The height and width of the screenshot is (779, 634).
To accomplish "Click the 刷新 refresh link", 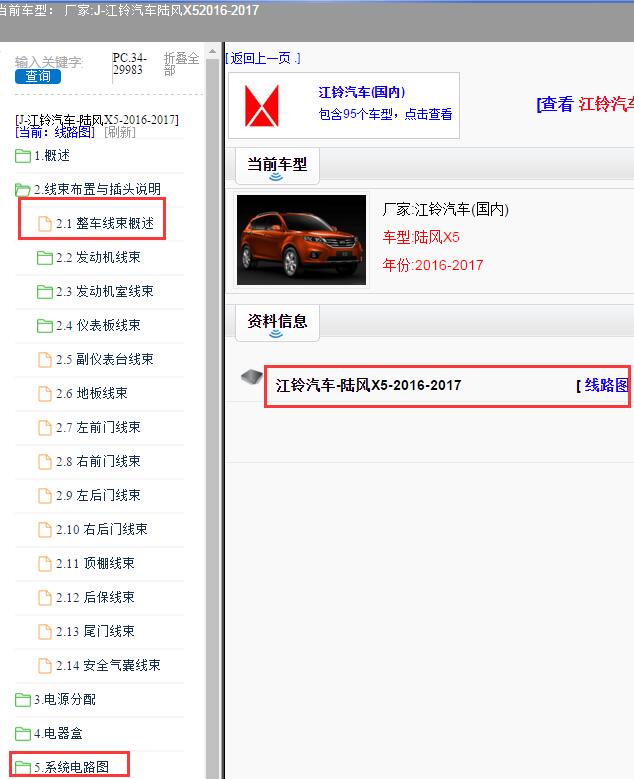I will point(120,132).
